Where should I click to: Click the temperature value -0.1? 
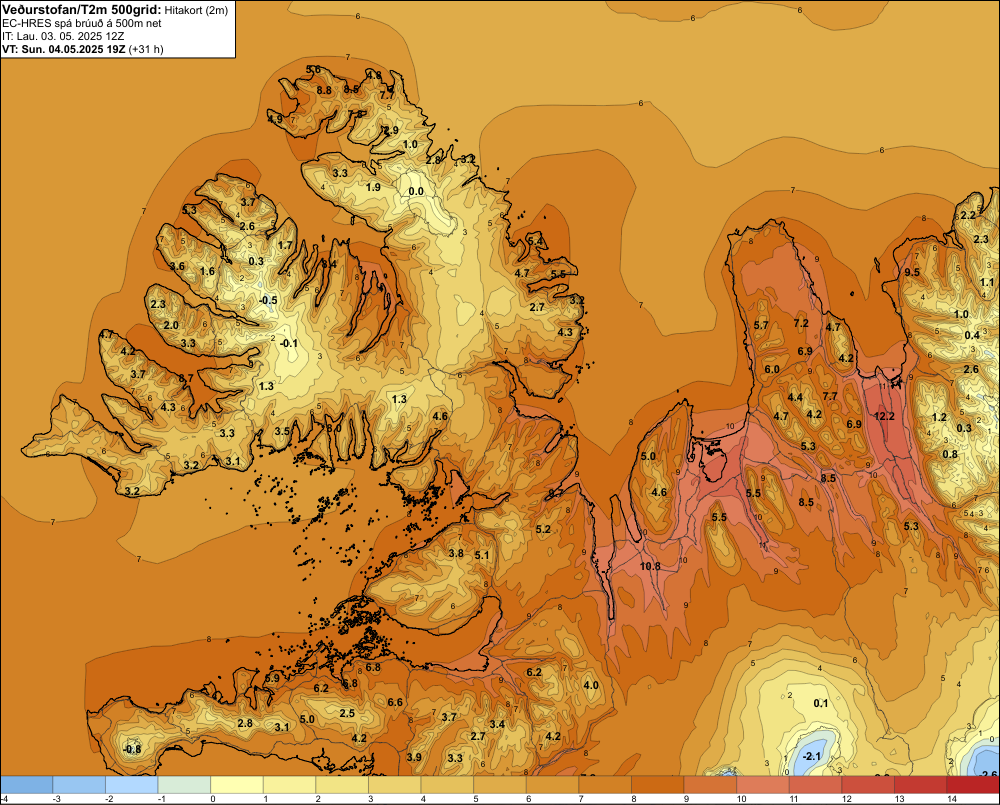pyautogui.click(x=288, y=343)
